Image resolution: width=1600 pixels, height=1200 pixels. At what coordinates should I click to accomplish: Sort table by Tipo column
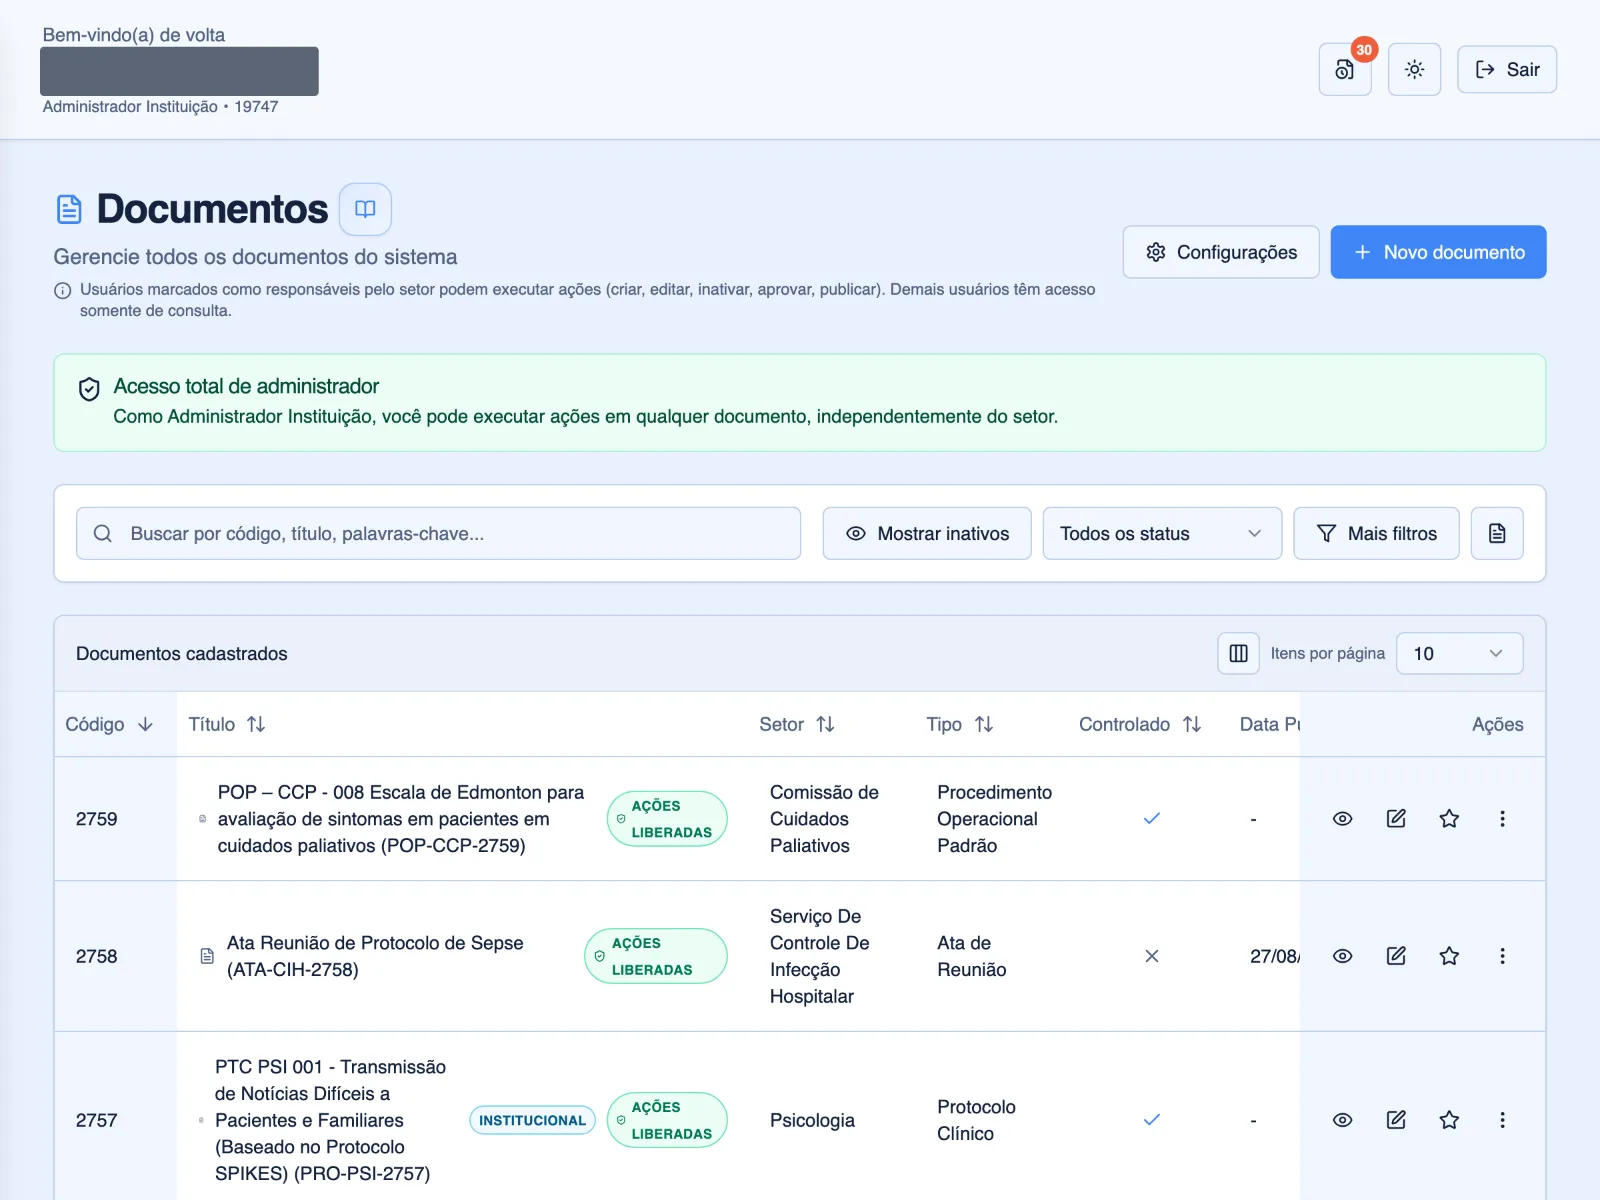(960, 724)
